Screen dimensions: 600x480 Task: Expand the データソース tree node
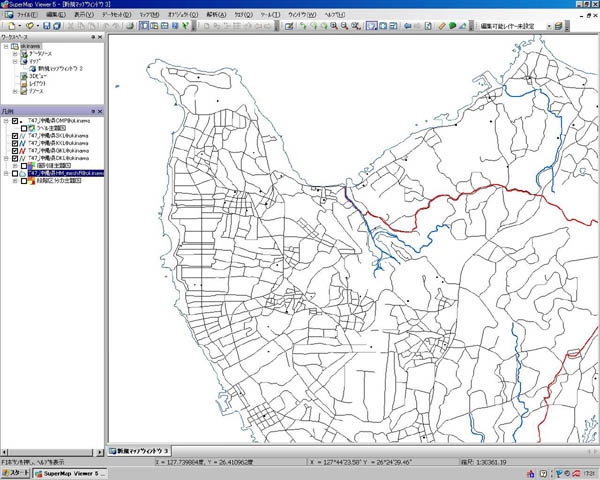[x=15, y=53]
